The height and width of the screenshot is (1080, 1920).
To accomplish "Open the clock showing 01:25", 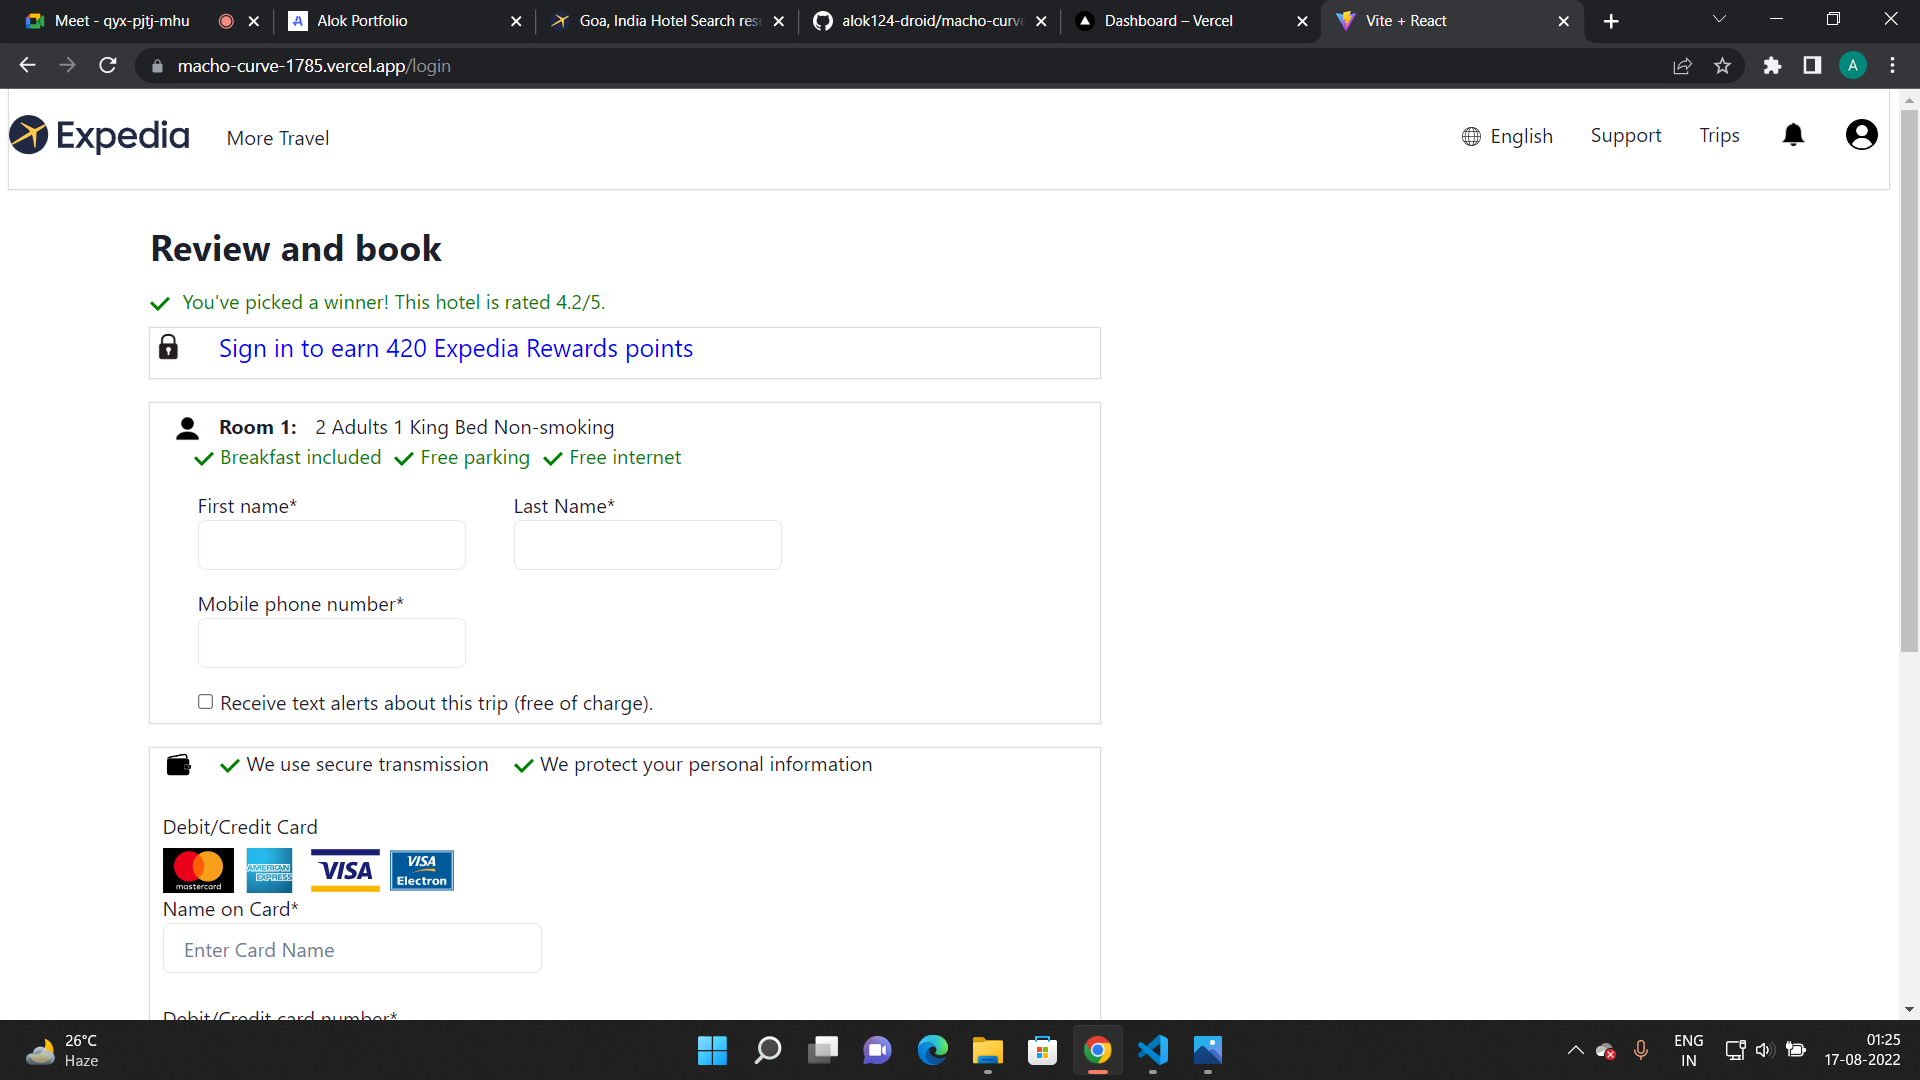I will [1862, 1050].
